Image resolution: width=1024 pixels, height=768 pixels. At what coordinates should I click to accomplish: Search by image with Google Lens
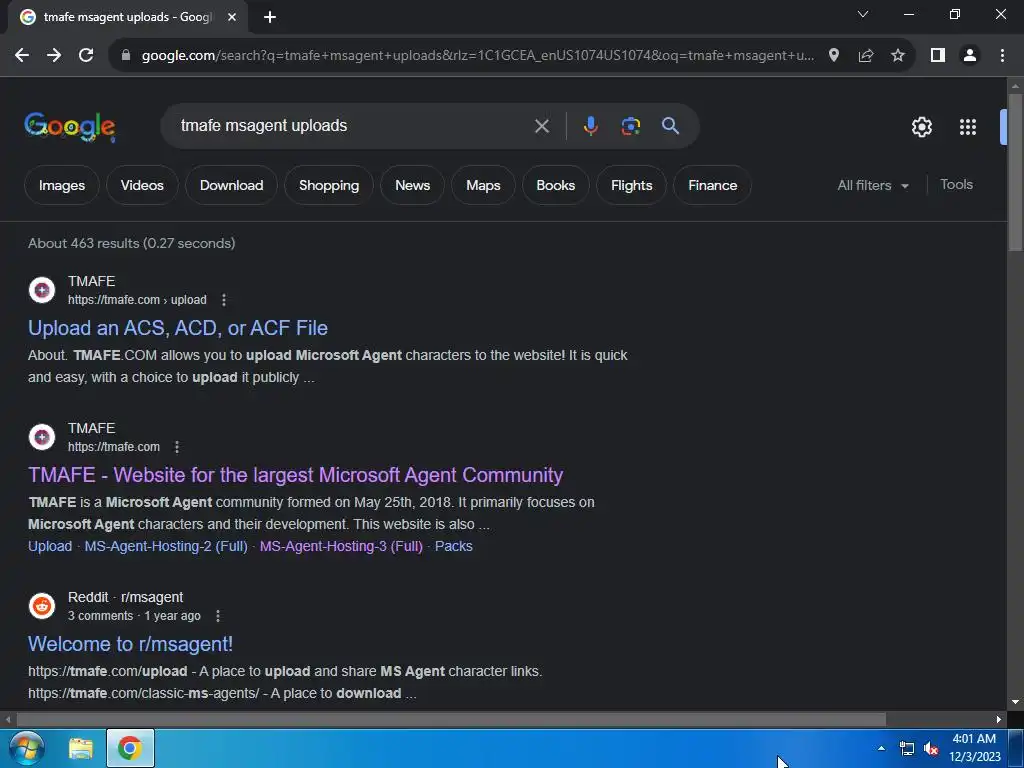click(x=631, y=126)
